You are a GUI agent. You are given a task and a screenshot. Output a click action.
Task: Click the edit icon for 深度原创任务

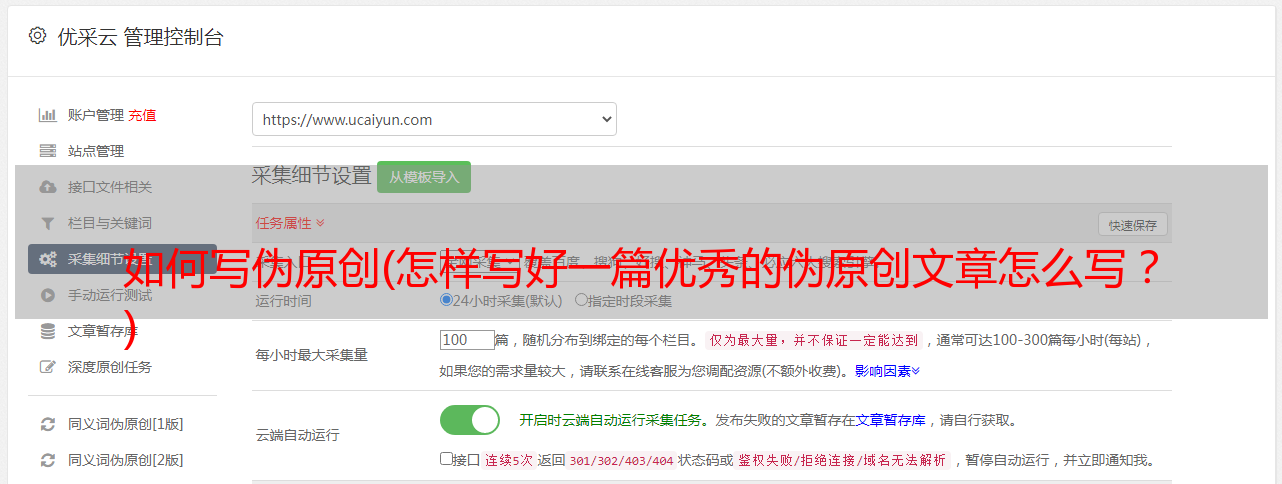[x=47, y=367]
